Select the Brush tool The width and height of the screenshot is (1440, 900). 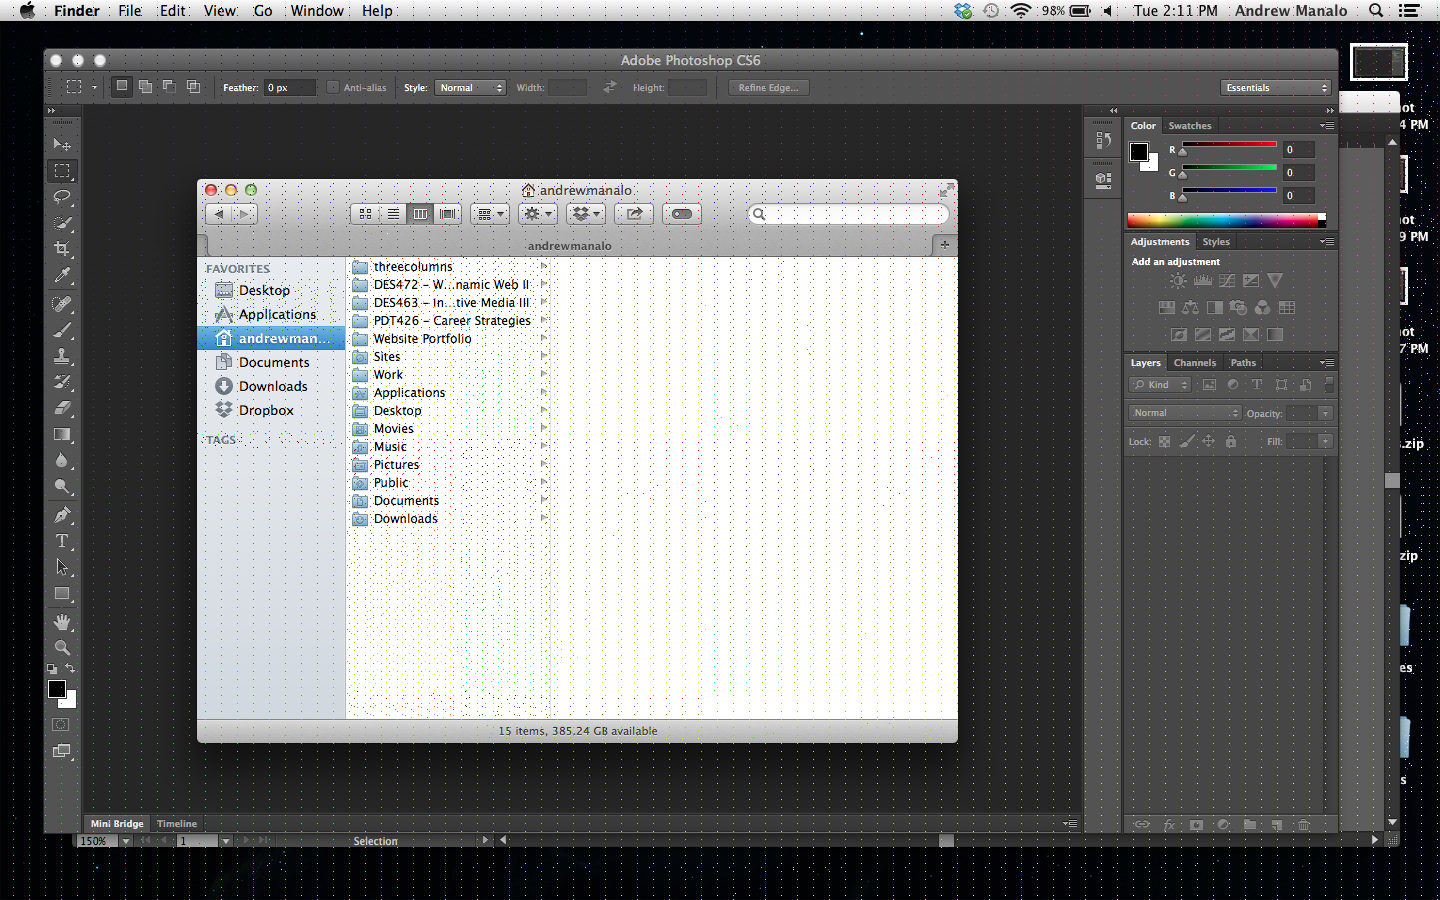coord(62,330)
